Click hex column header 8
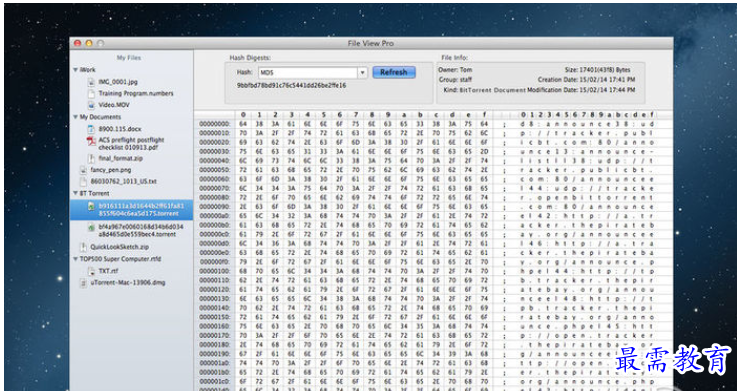The image size is (737, 391). click(x=372, y=115)
